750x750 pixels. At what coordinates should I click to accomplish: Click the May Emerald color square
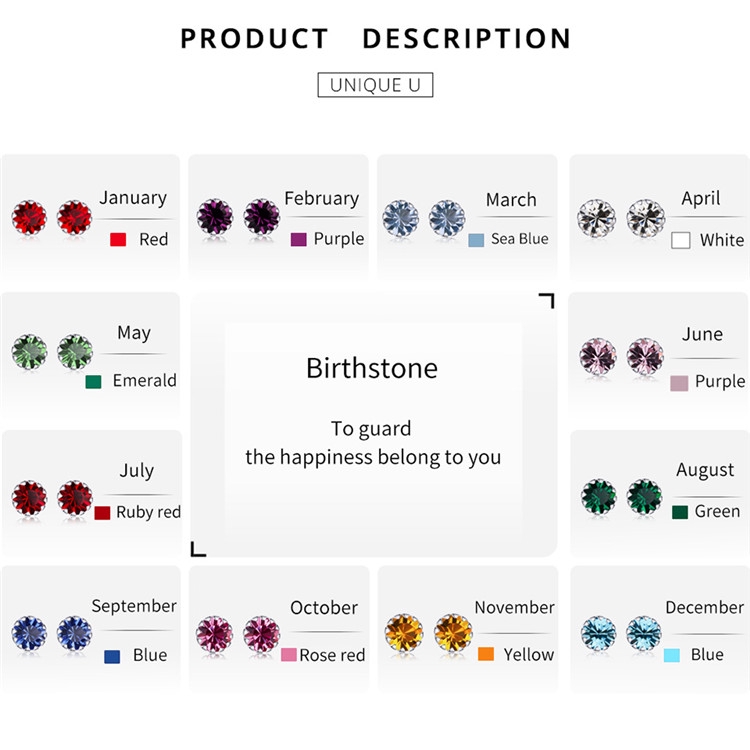click(x=94, y=381)
